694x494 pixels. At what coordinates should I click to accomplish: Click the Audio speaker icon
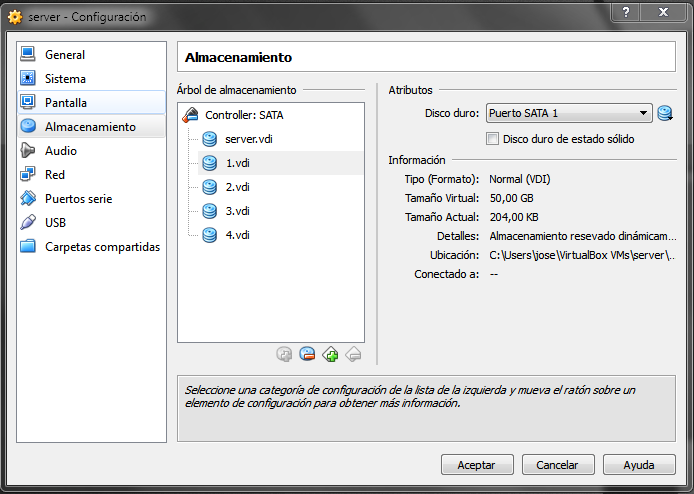click(28, 150)
